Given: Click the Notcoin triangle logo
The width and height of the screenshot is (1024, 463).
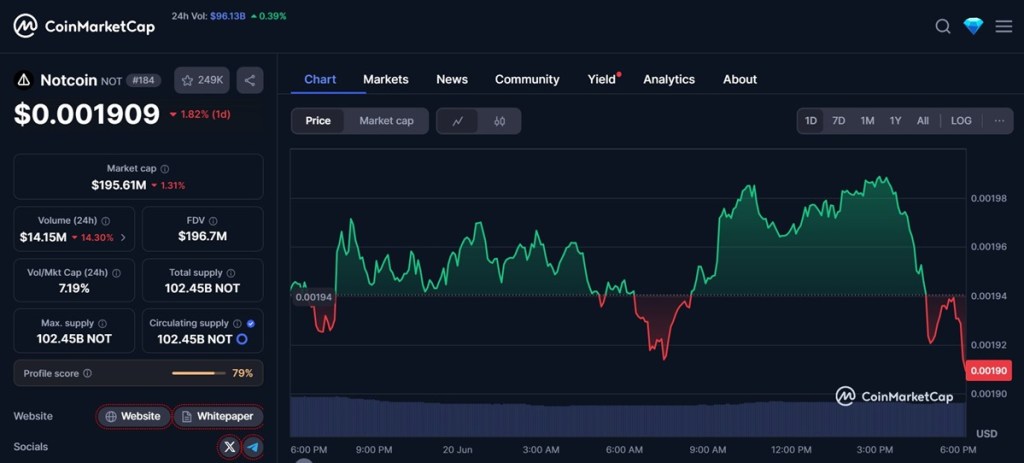Looking at the screenshot, I should 24,80.
